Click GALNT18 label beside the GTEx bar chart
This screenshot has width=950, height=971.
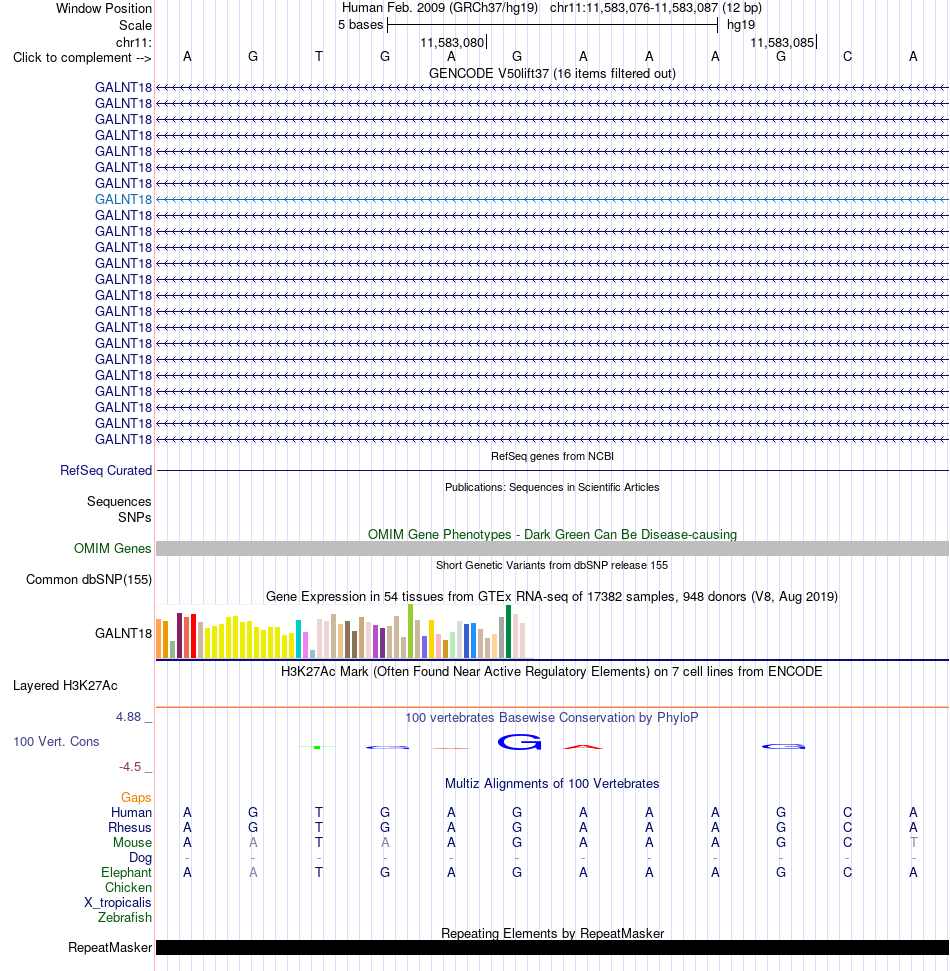123,634
